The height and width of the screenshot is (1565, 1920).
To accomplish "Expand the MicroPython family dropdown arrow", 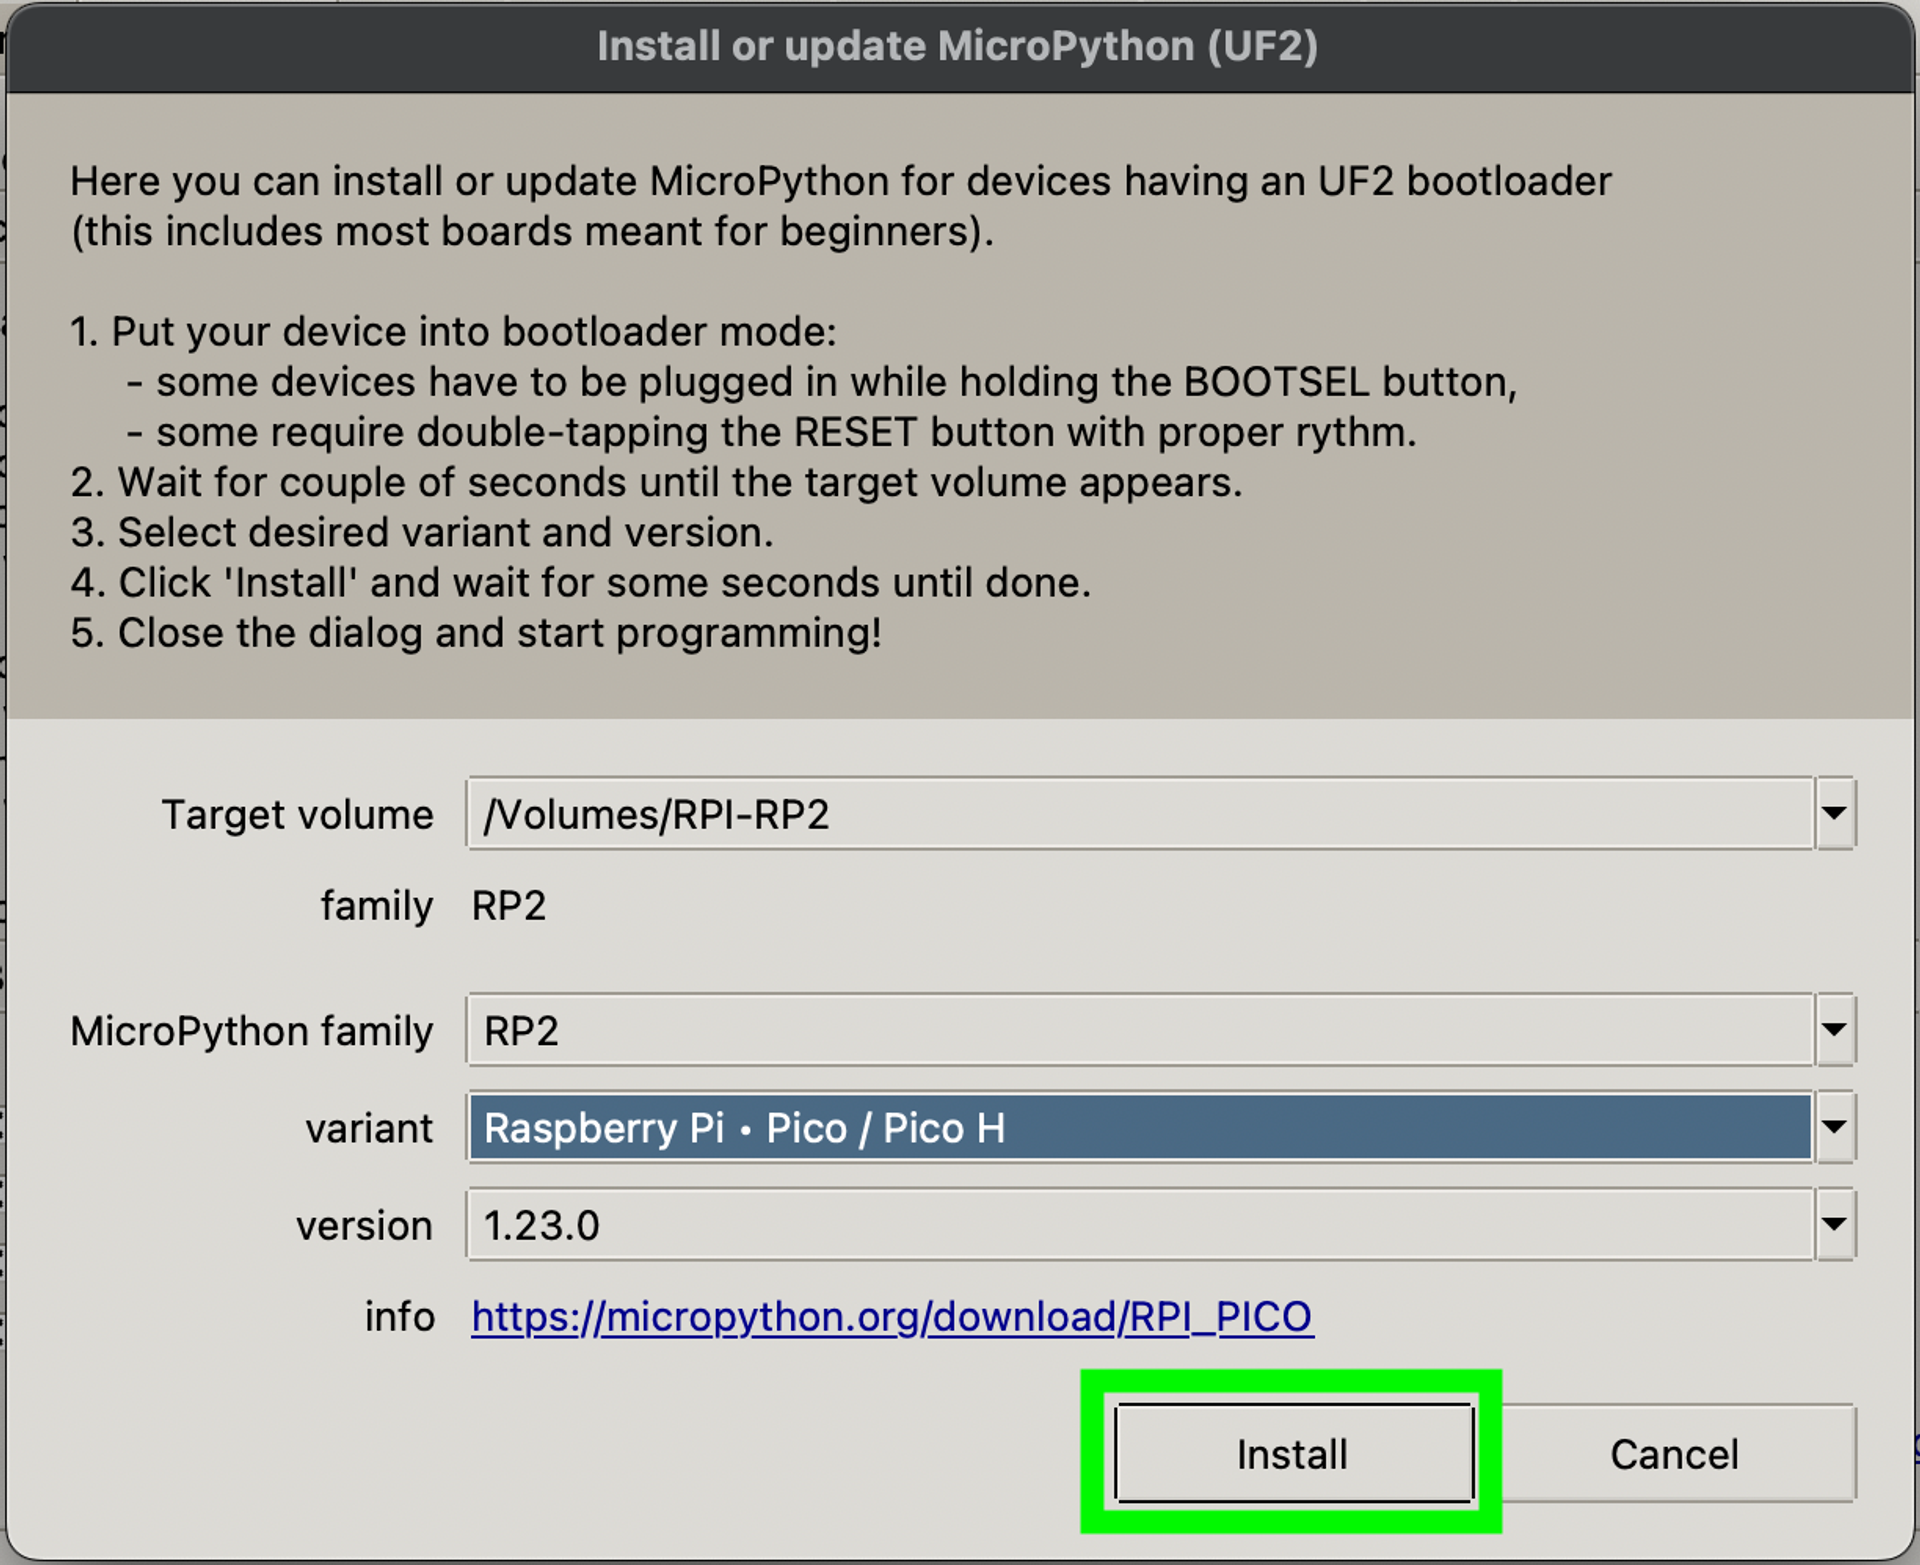I will pyautogui.click(x=1834, y=1029).
